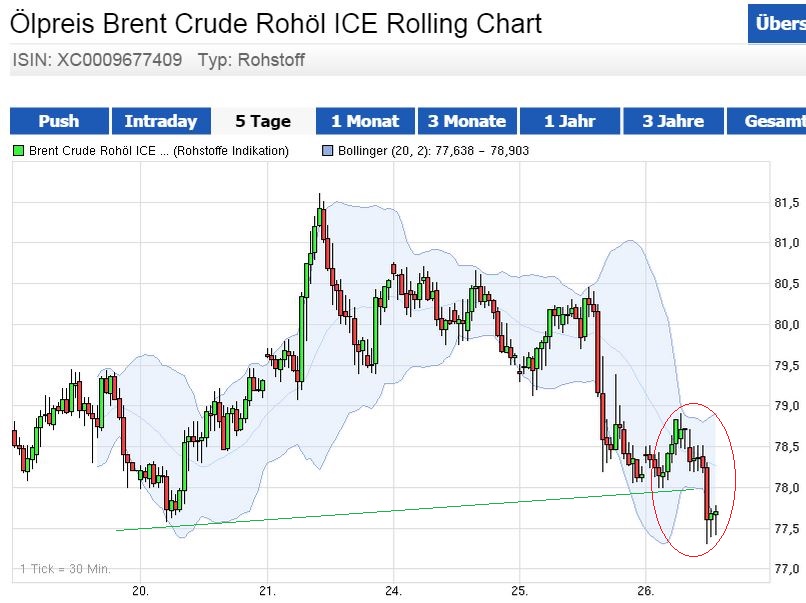View the "3 Jahre" timeframe
Viewport: 806px width, 603px height.
[671, 121]
